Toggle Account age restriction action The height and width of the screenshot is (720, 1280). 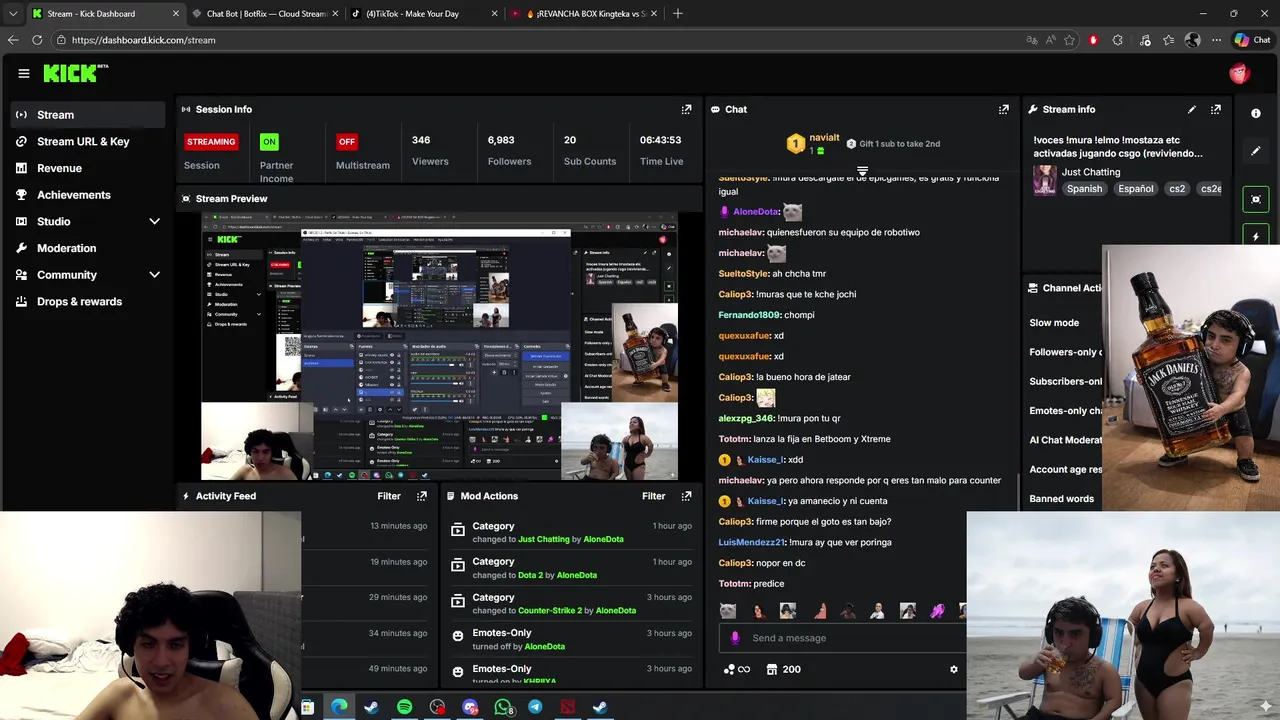1065,469
